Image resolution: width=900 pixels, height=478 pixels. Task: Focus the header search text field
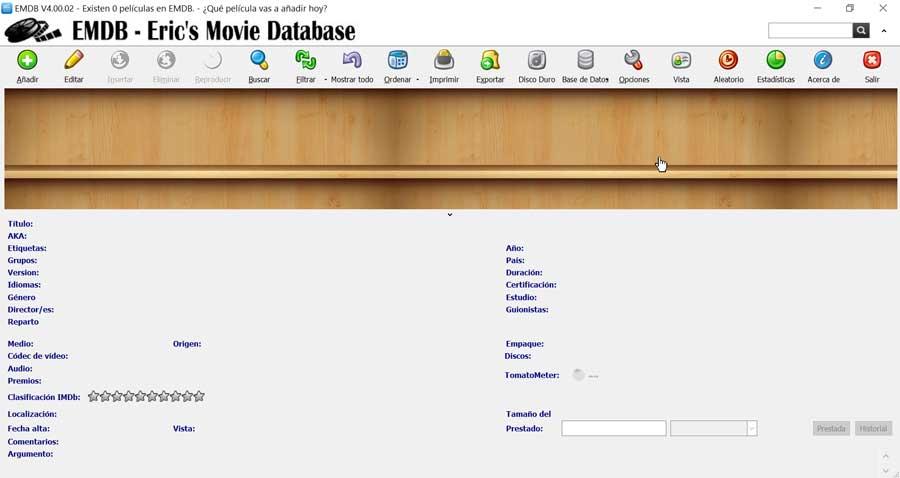coord(810,30)
